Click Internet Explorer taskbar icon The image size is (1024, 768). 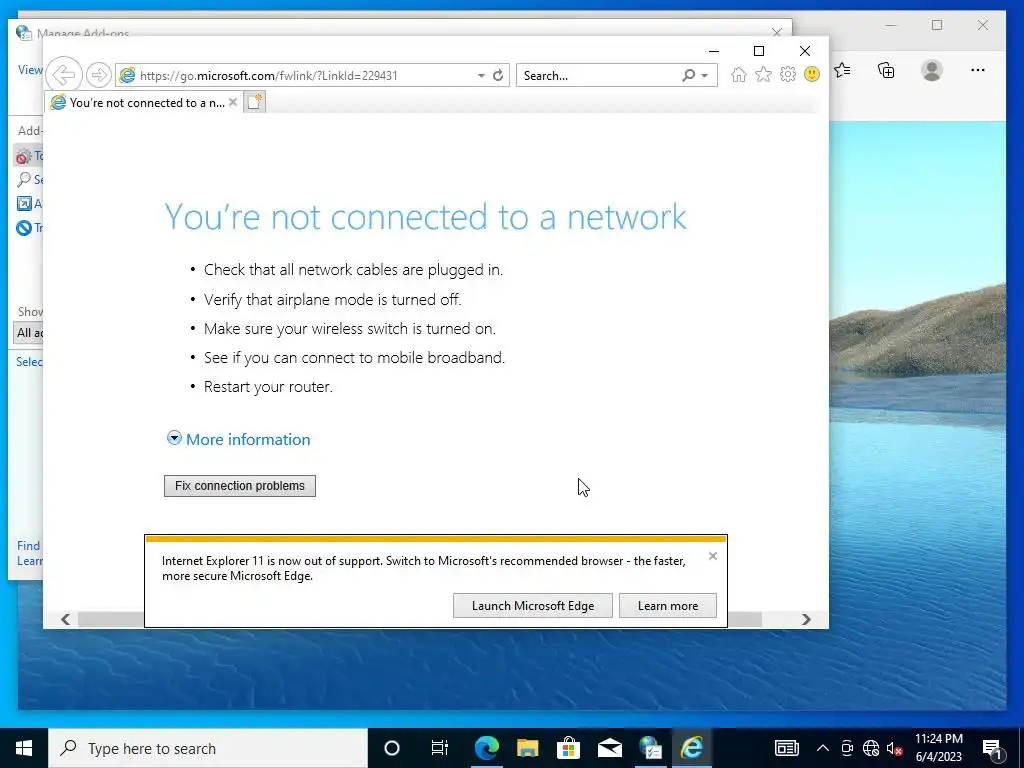click(692, 748)
